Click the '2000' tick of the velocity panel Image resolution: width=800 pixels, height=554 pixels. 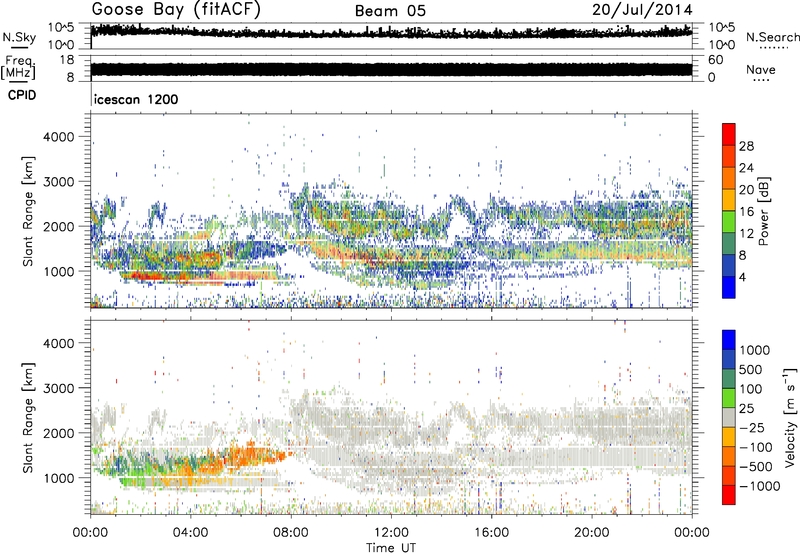coord(58,433)
